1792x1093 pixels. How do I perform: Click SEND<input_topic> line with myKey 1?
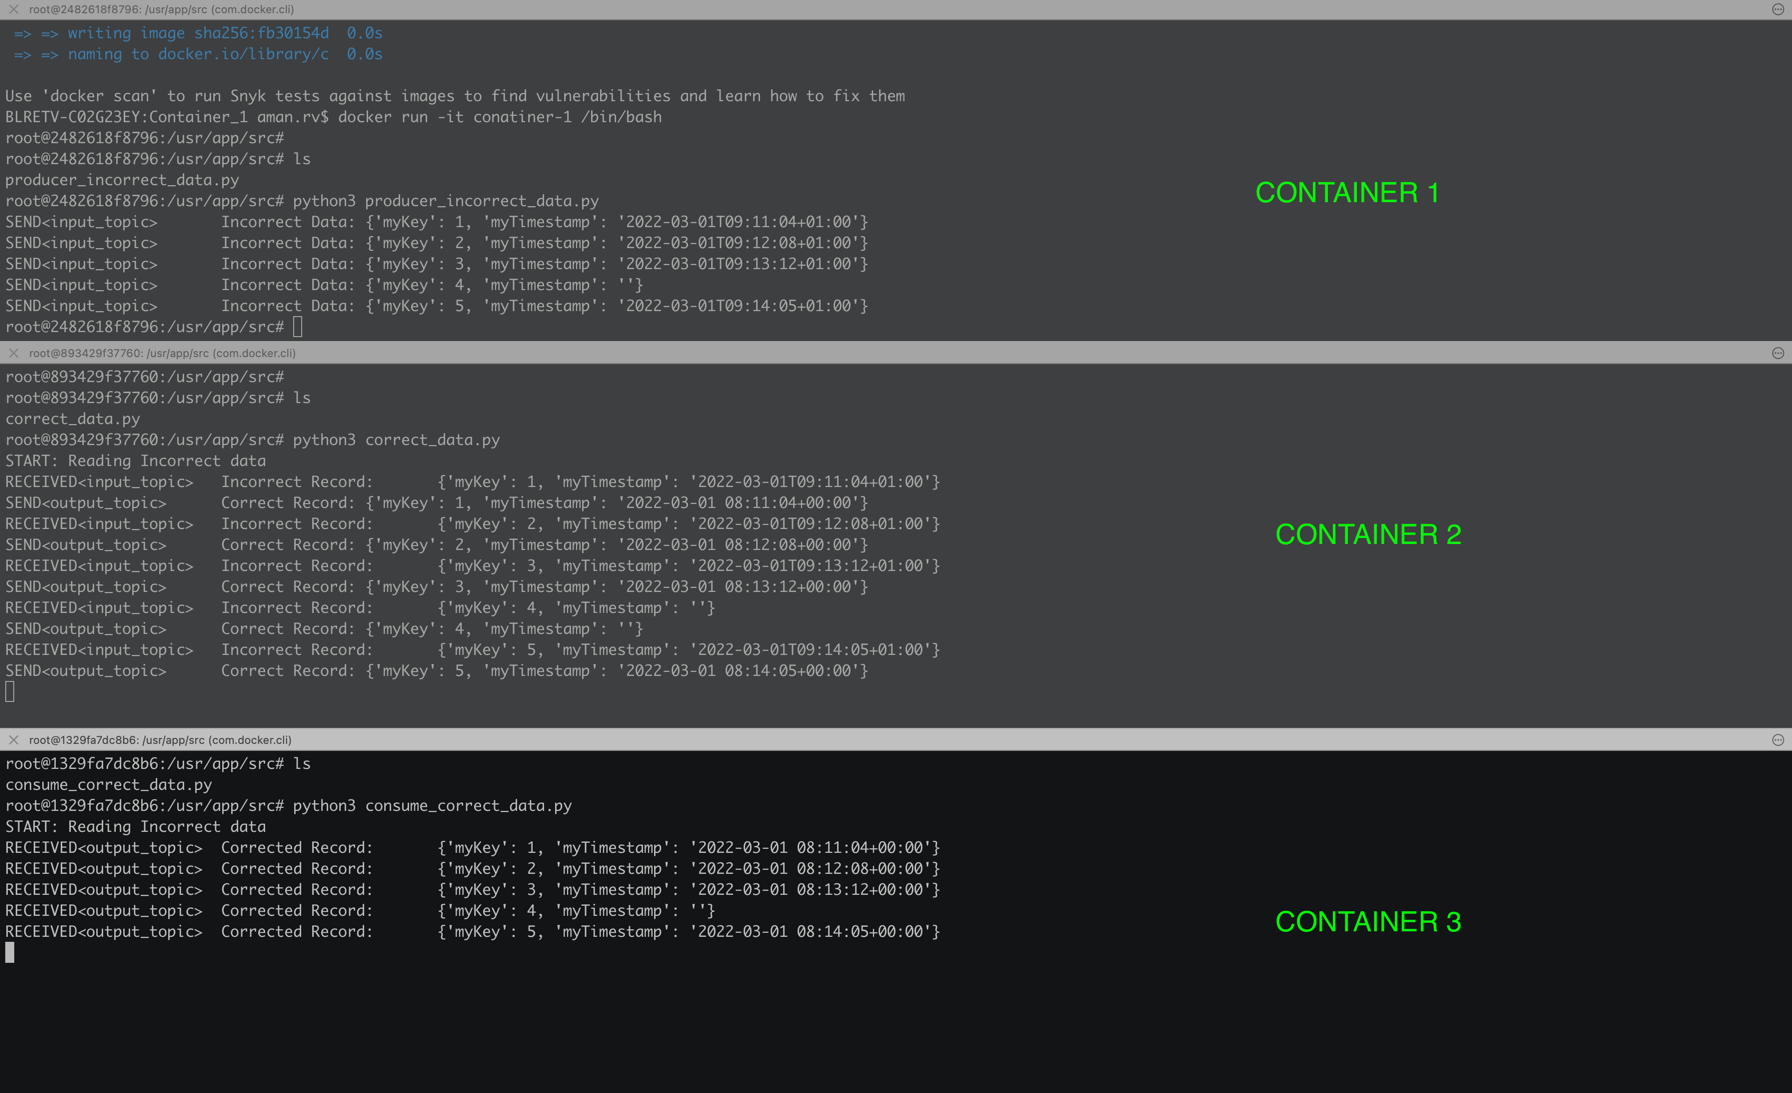pos(437,222)
